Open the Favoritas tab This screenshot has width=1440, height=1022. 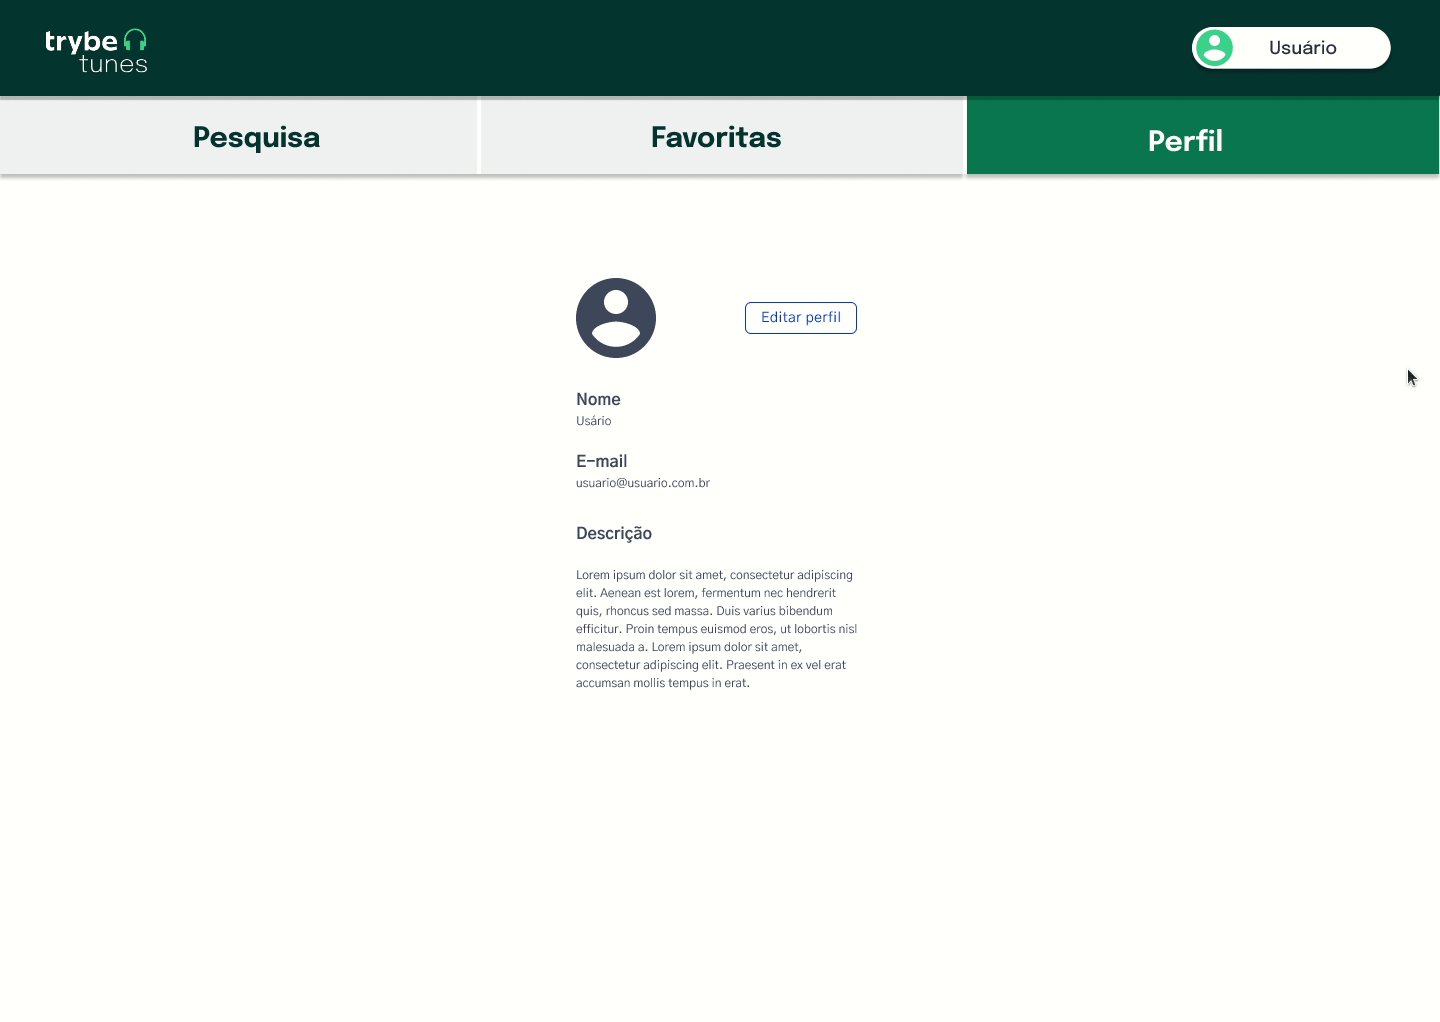pos(715,136)
